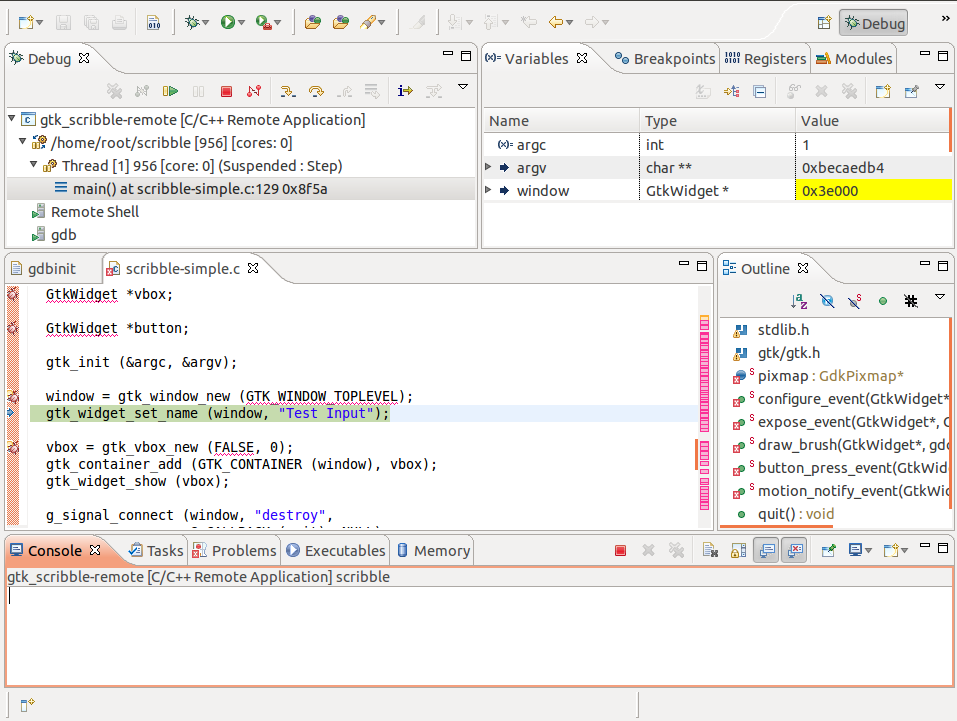
Task: Click the Back navigation arrow
Action: pyautogui.click(x=555, y=23)
